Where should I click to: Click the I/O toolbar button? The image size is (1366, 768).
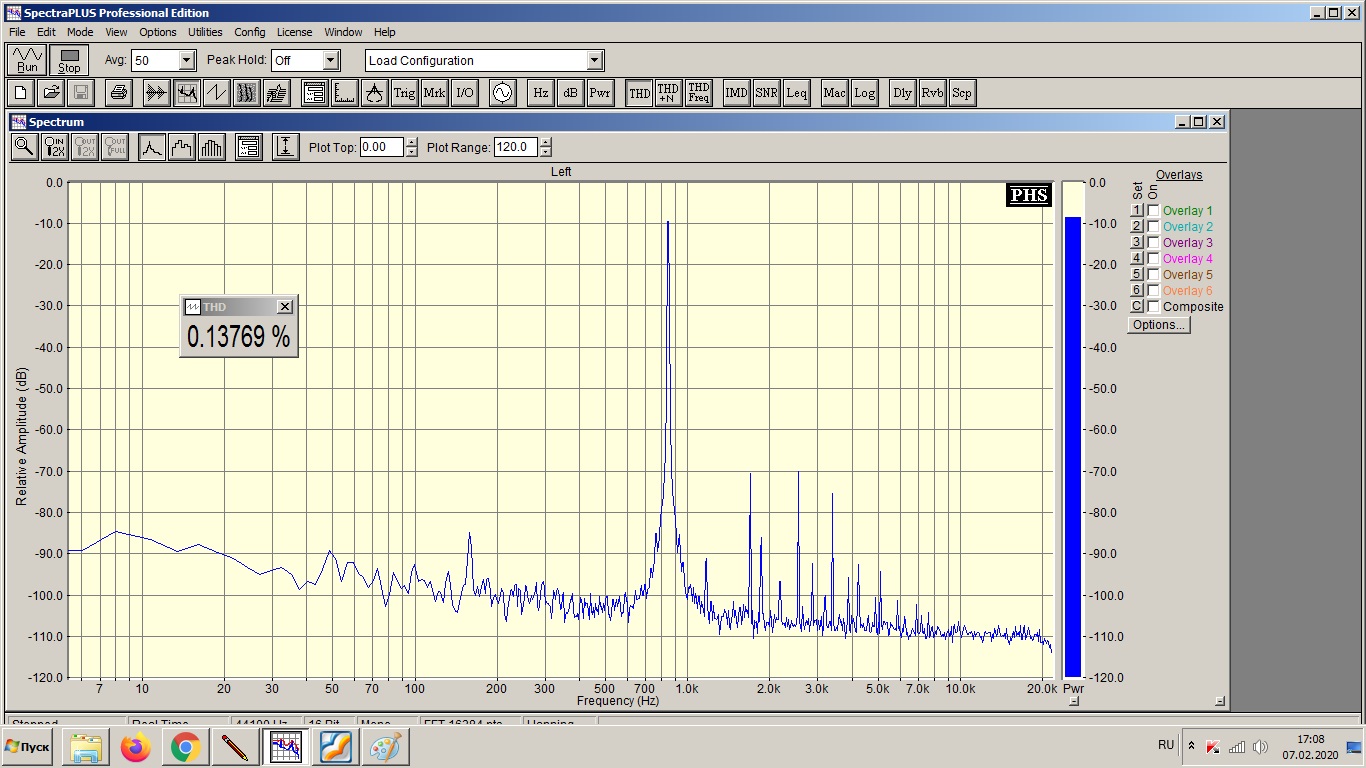464,93
